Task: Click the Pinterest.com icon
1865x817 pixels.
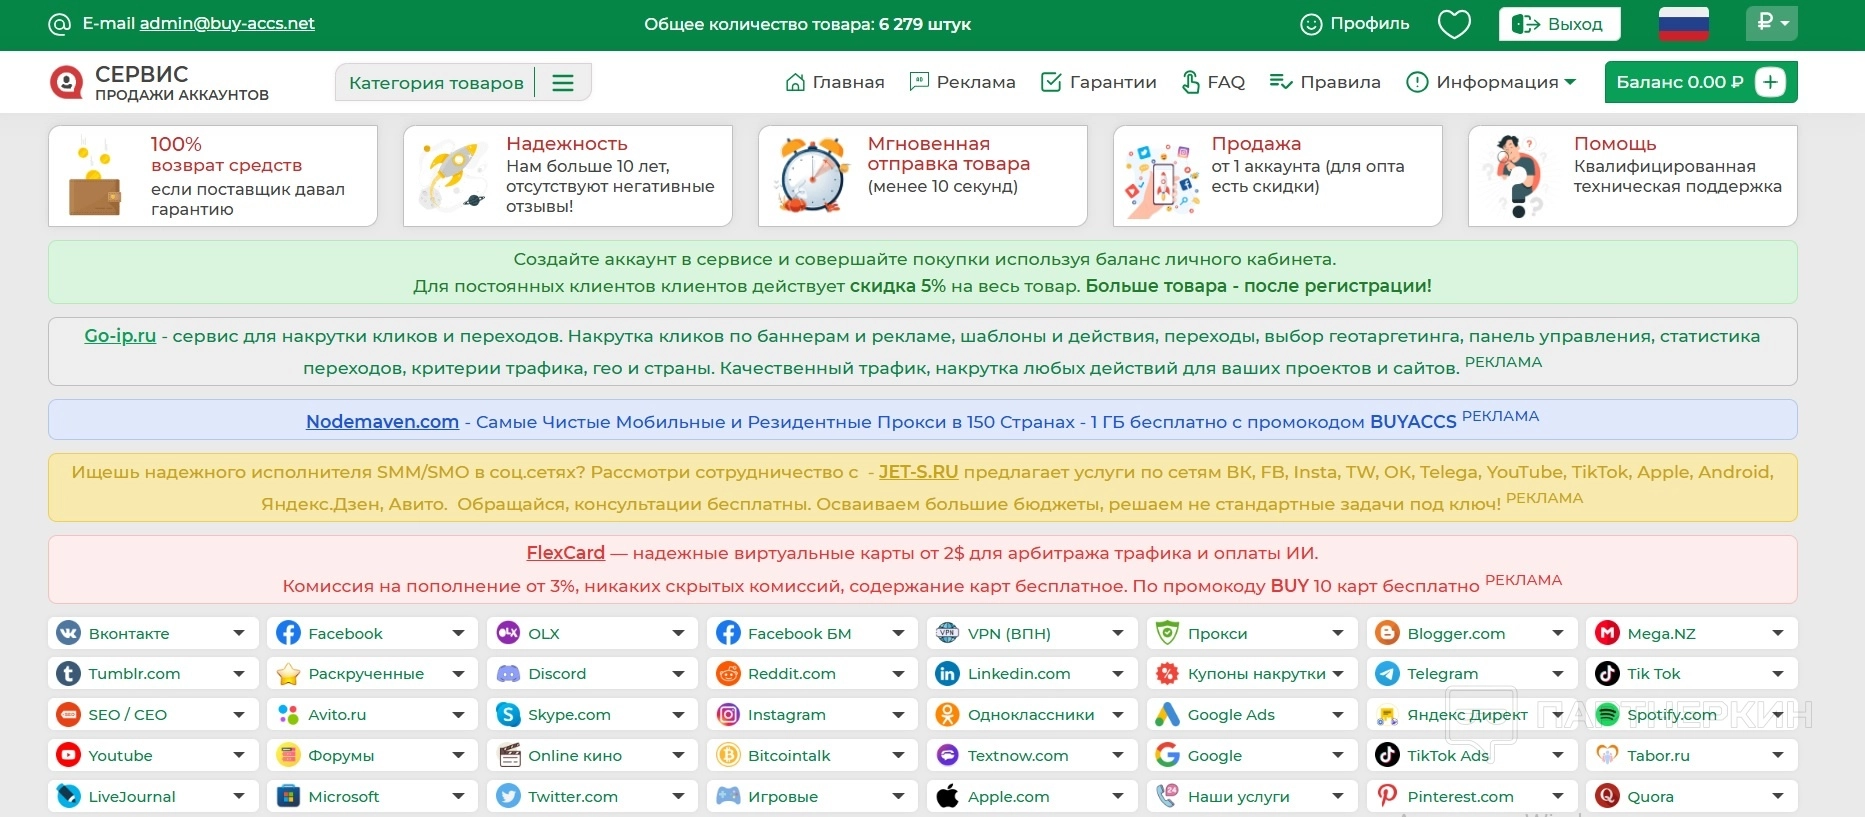Action: click(1387, 797)
